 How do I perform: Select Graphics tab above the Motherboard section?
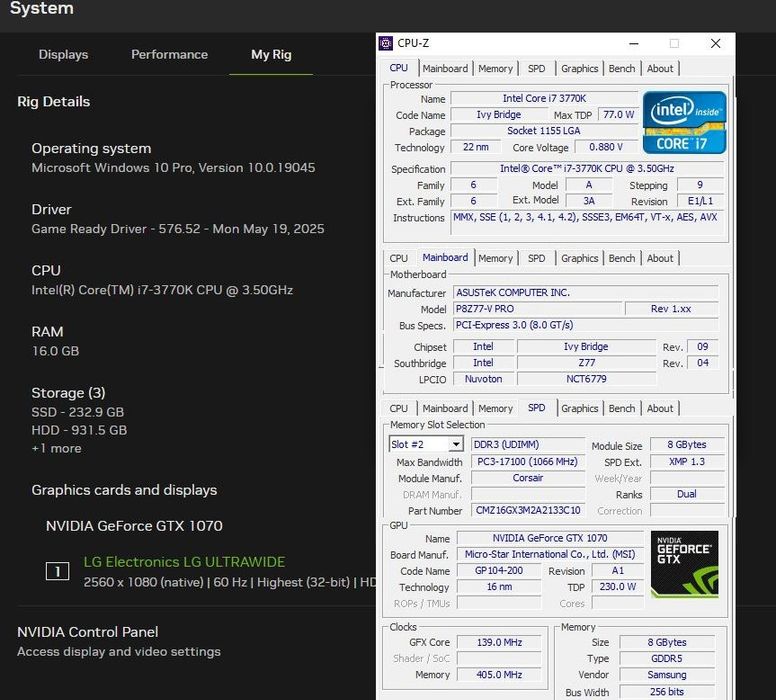tap(580, 258)
